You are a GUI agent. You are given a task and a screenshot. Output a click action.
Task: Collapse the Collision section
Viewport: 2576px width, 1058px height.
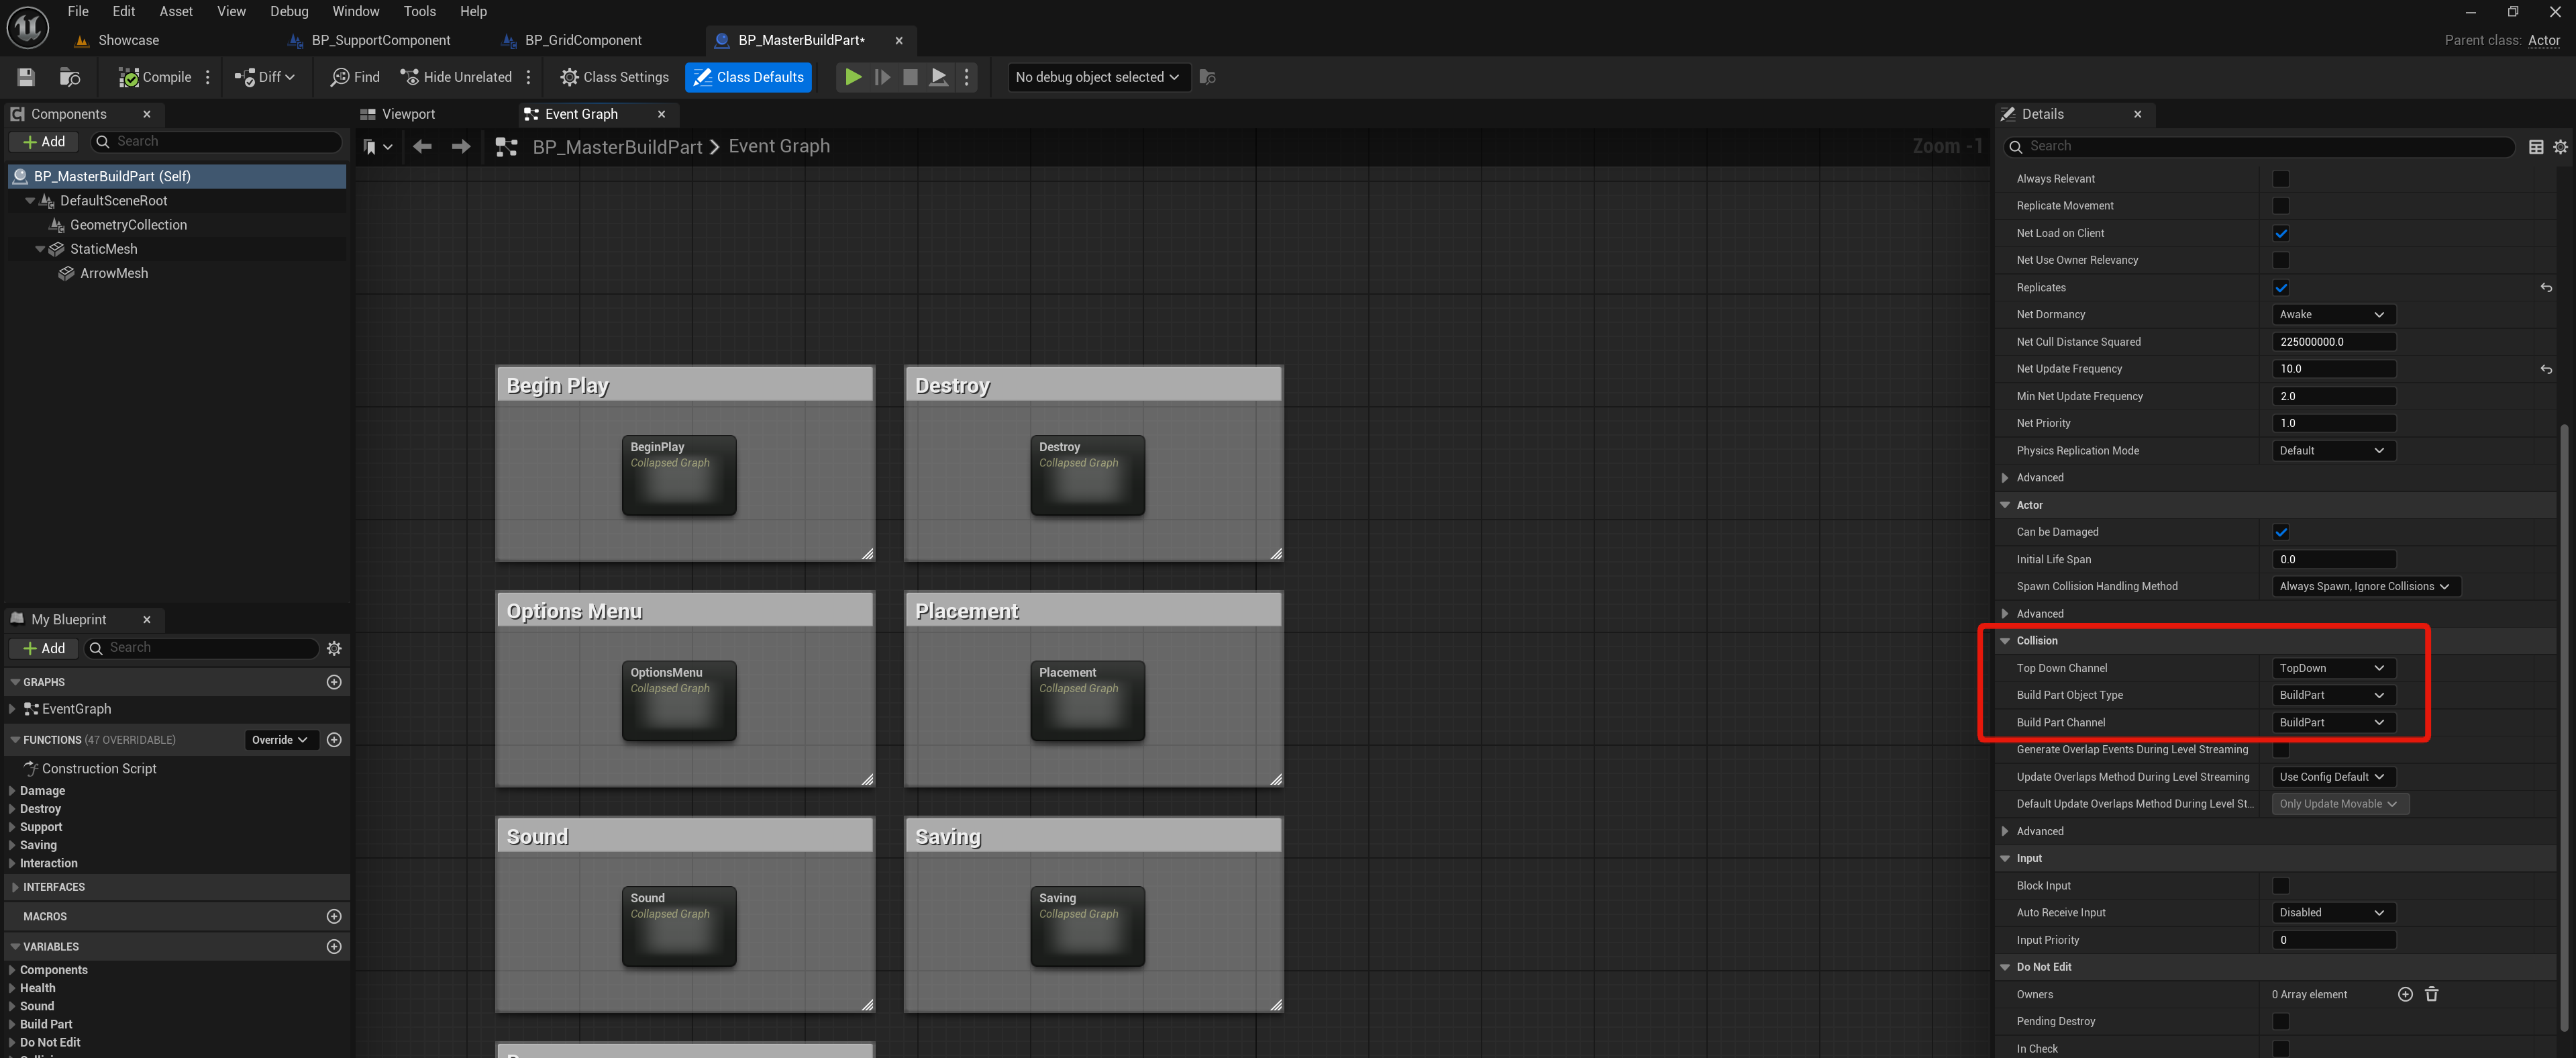pyautogui.click(x=2005, y=641)
